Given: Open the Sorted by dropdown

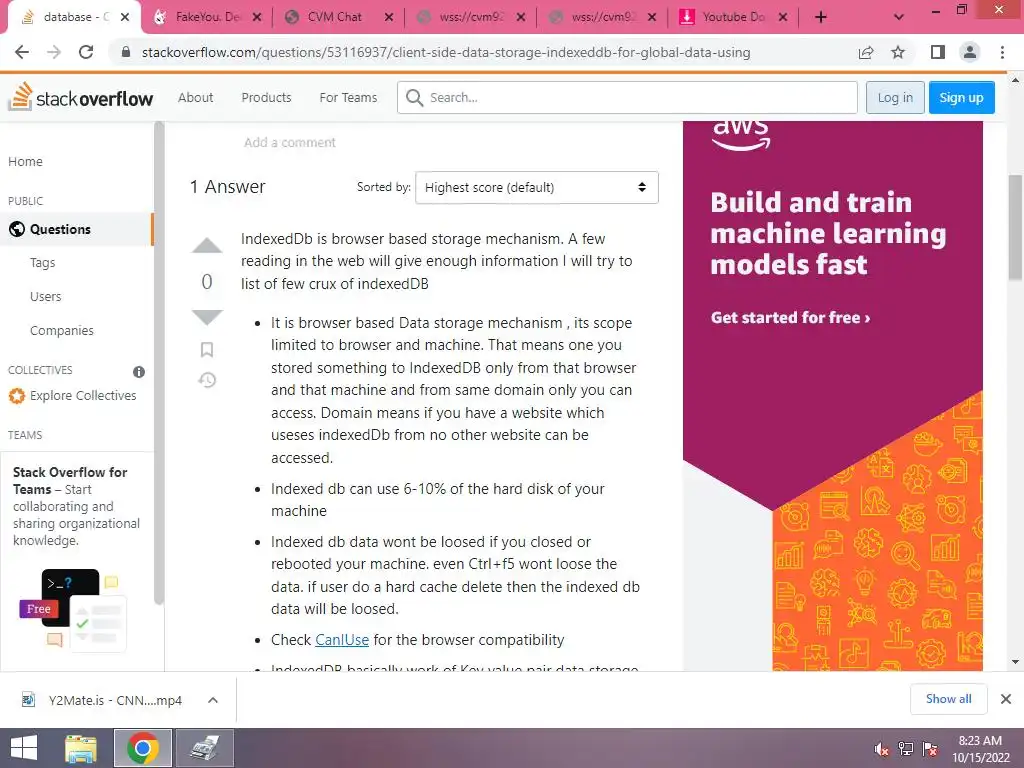Looking at the screenshot, I should point(537,187).
